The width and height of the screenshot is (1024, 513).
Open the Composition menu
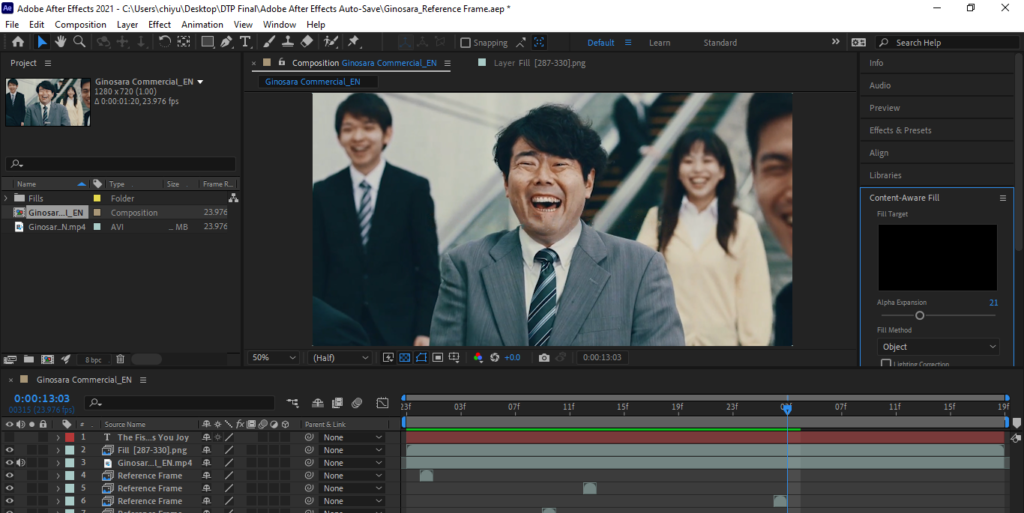[80, 24]
